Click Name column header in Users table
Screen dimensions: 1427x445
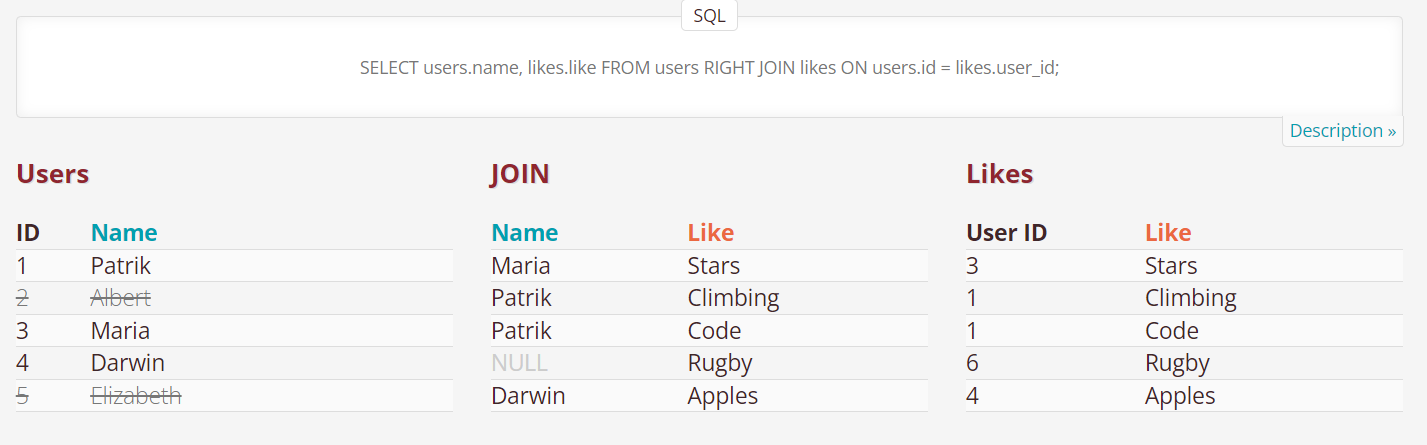(124, 233)
